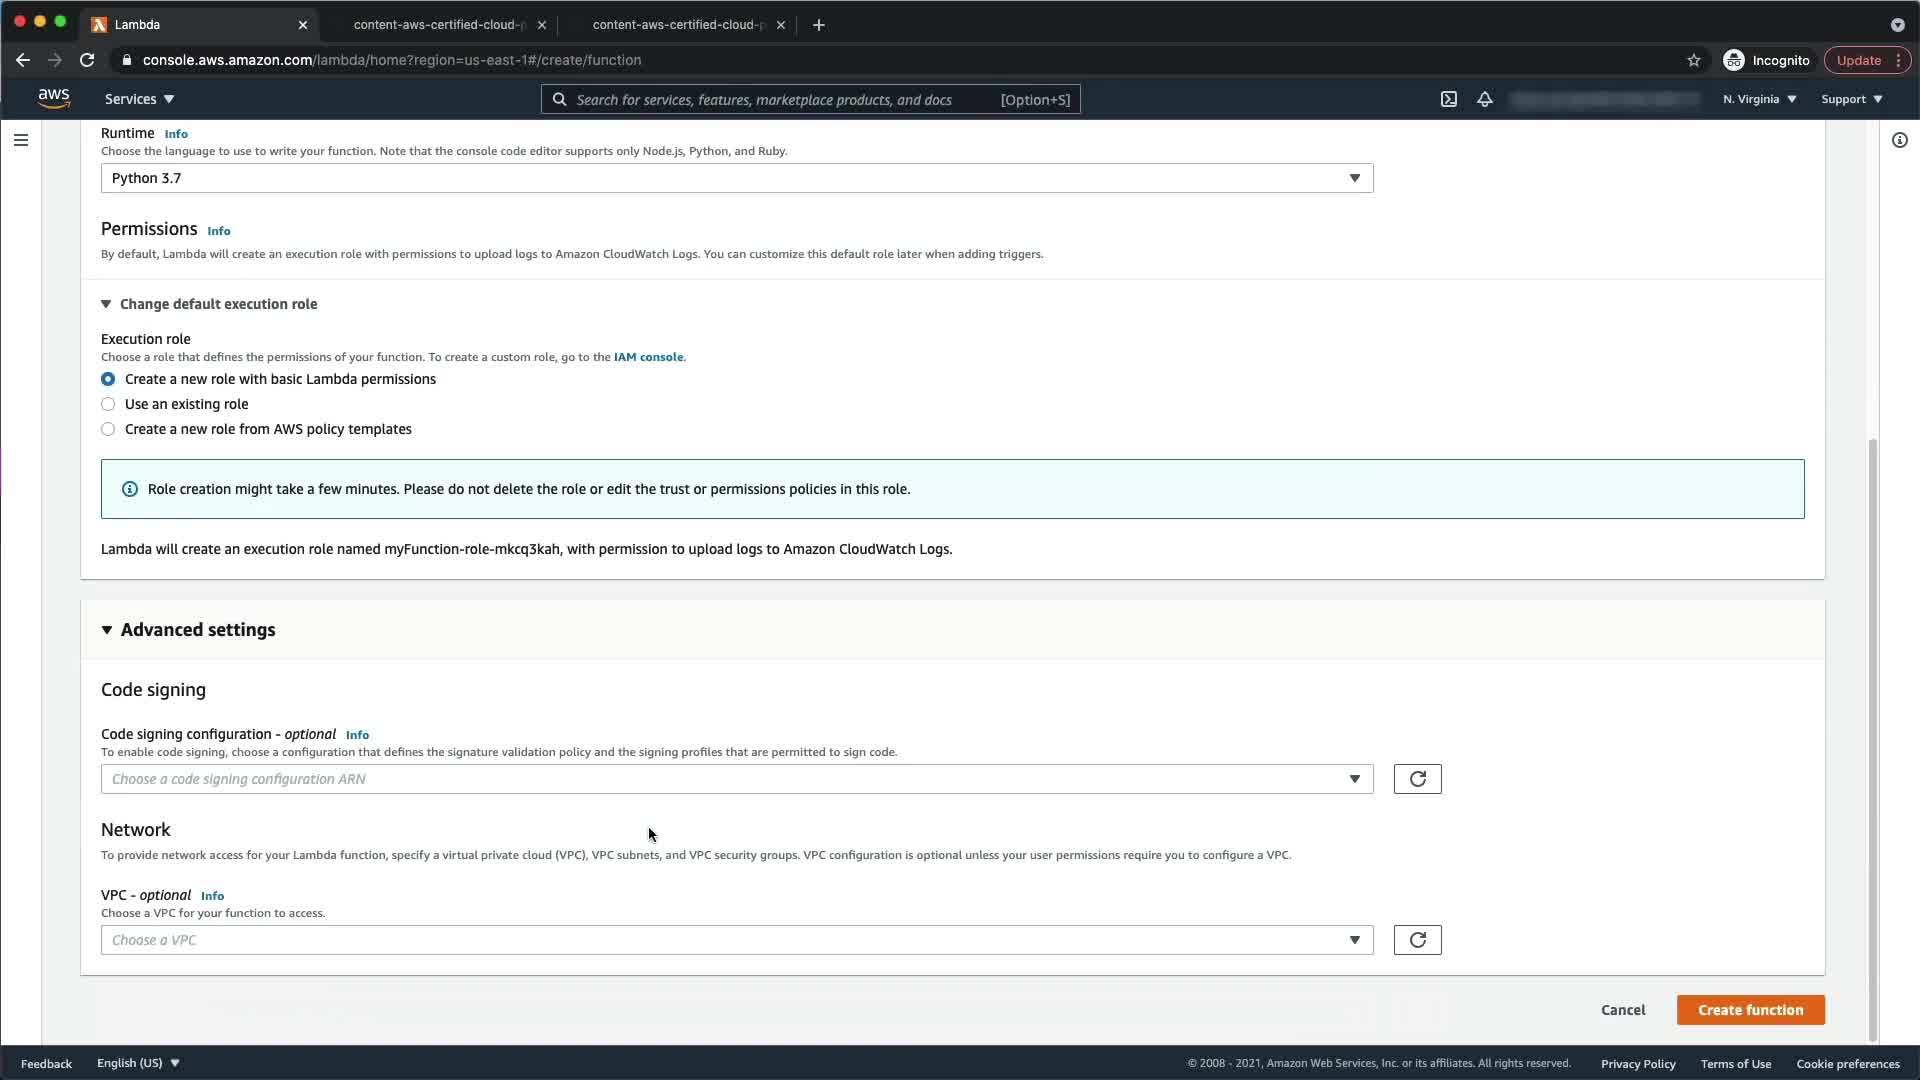Click the search bar for AWS services
This screenshot has width=1920, height=1080.
coord(810,99)
